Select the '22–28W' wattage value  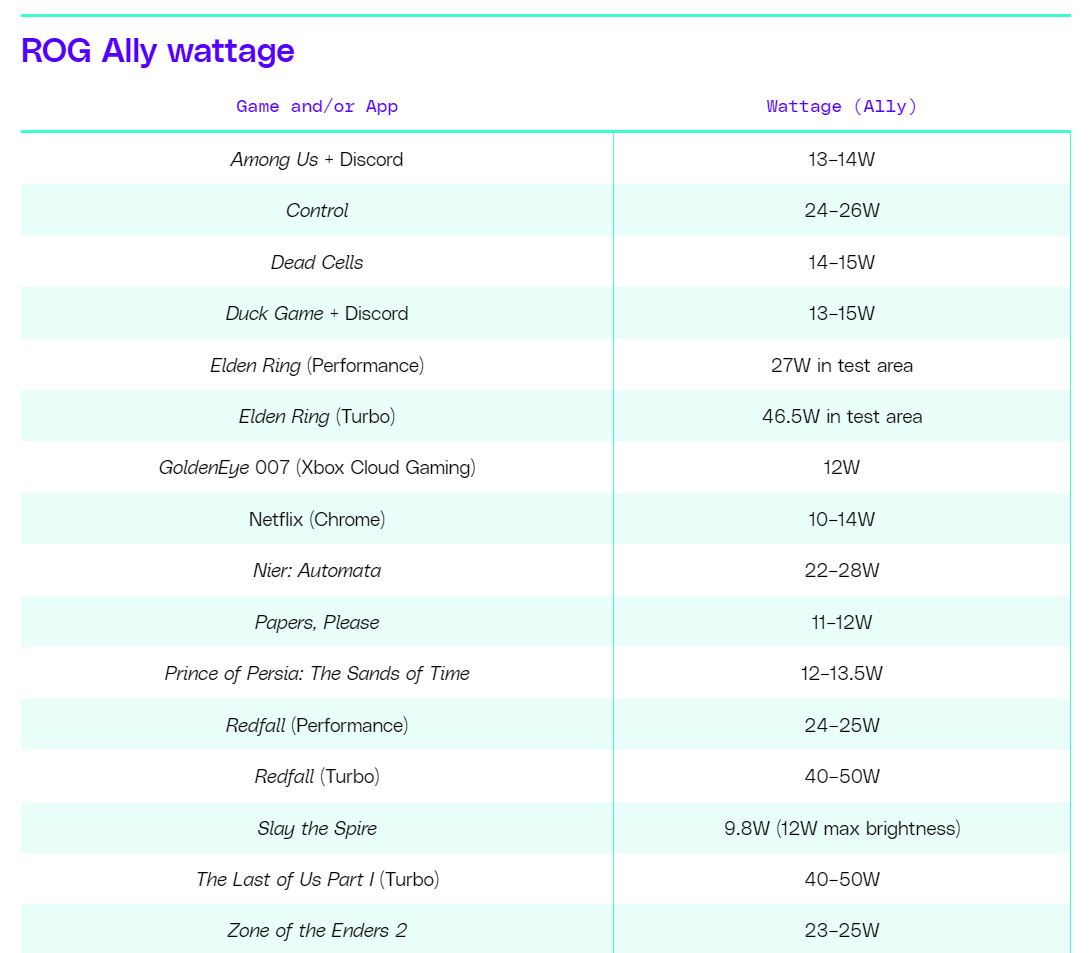click(x=842, y=571)
